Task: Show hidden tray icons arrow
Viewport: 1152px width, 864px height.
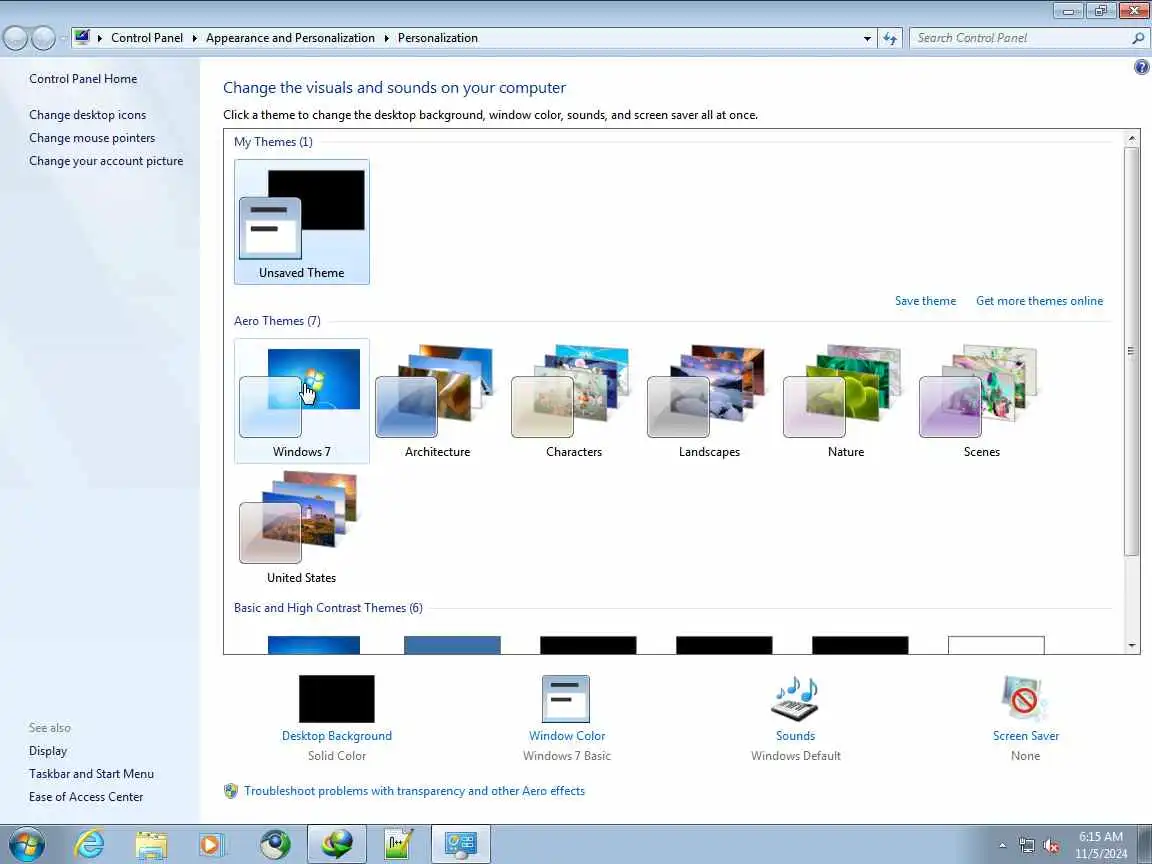Action: click(1002, 846)
